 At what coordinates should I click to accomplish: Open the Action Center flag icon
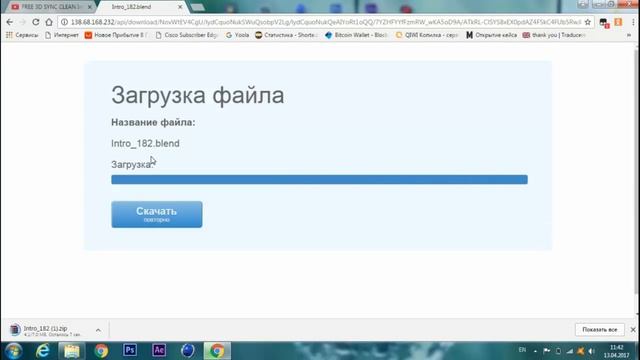pos(547,351)
